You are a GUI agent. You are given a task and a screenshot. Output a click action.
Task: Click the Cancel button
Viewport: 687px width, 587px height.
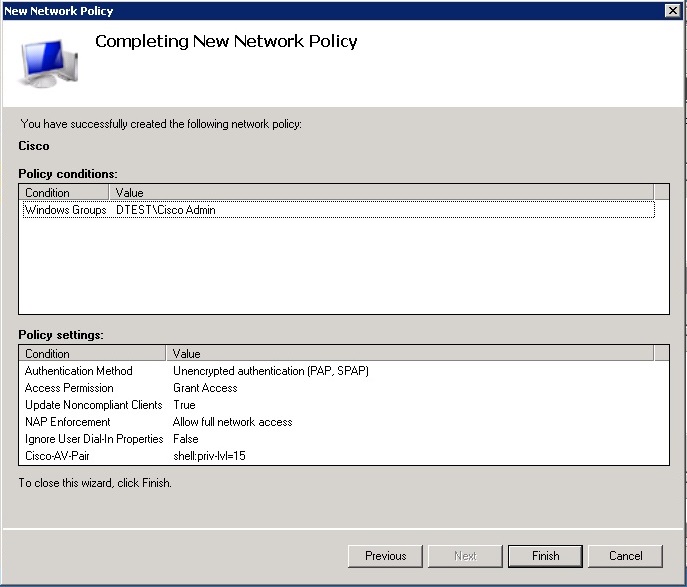pyautogui.click(x=625, y=556)
